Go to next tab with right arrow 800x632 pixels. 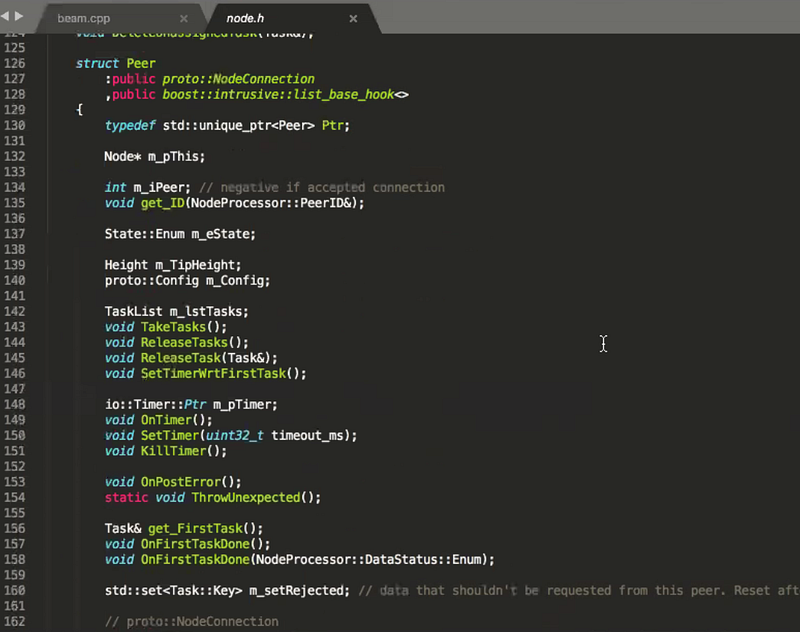pyautogui.click(x=19, y=16)
